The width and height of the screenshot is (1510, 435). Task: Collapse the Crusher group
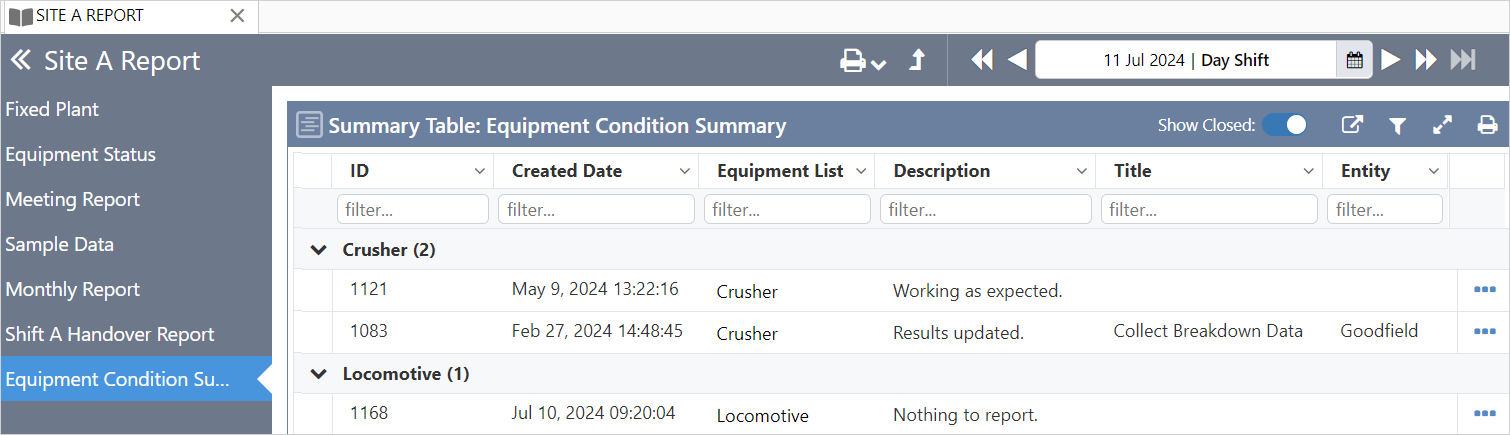319,250
